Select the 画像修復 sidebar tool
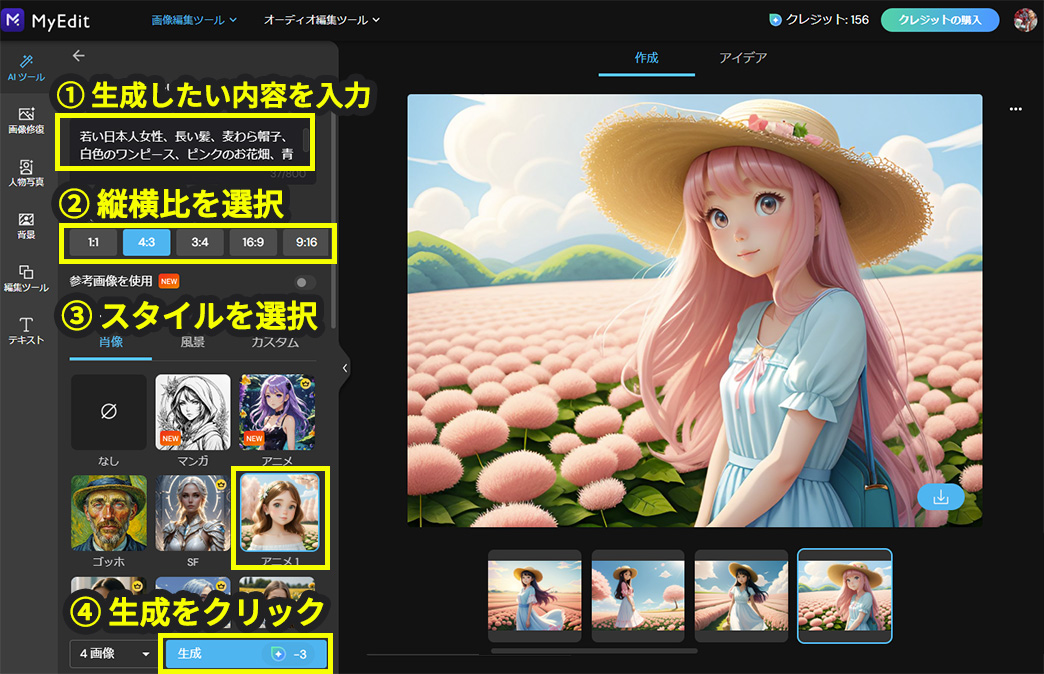This screenshot has width=1044, height=674. pyautogui.click(x=27, y=120)
